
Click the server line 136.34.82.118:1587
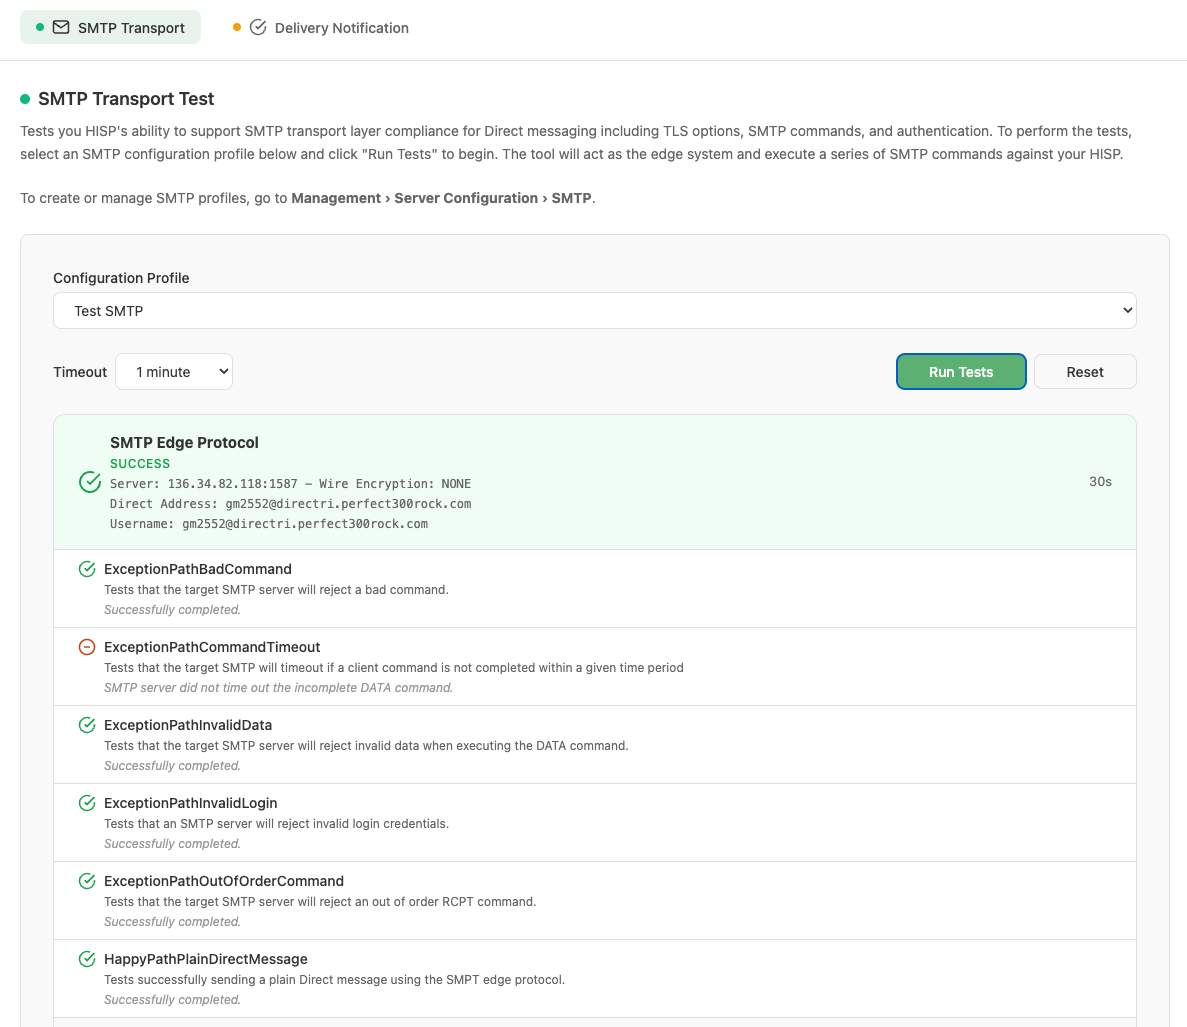pos(291,484)
